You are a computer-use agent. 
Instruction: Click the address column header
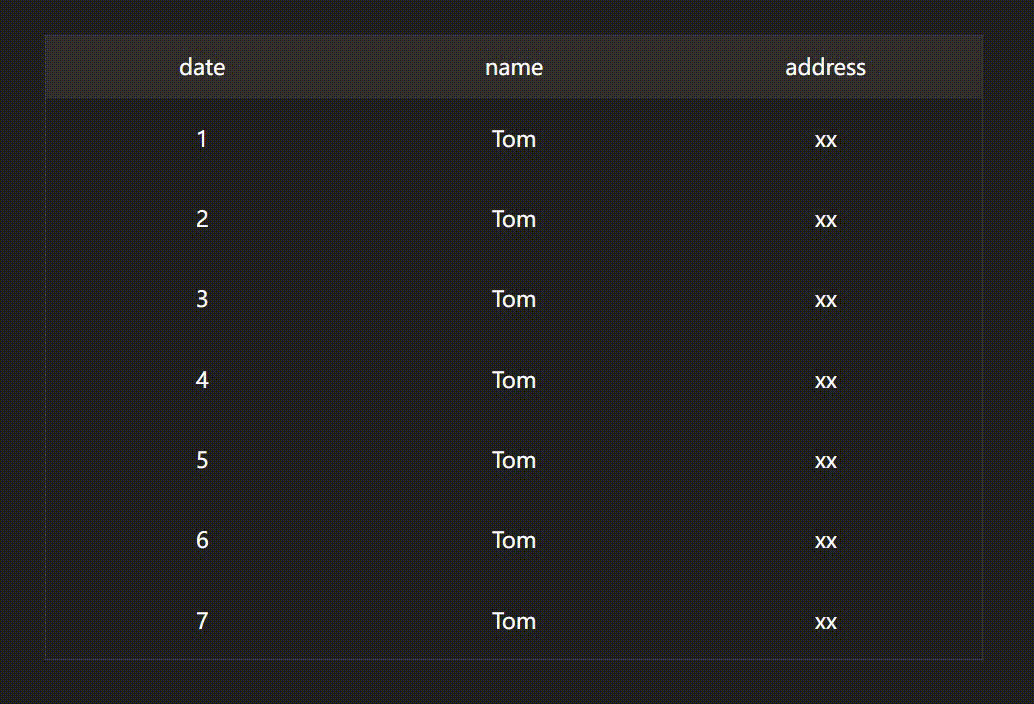(x=825, y=67)
